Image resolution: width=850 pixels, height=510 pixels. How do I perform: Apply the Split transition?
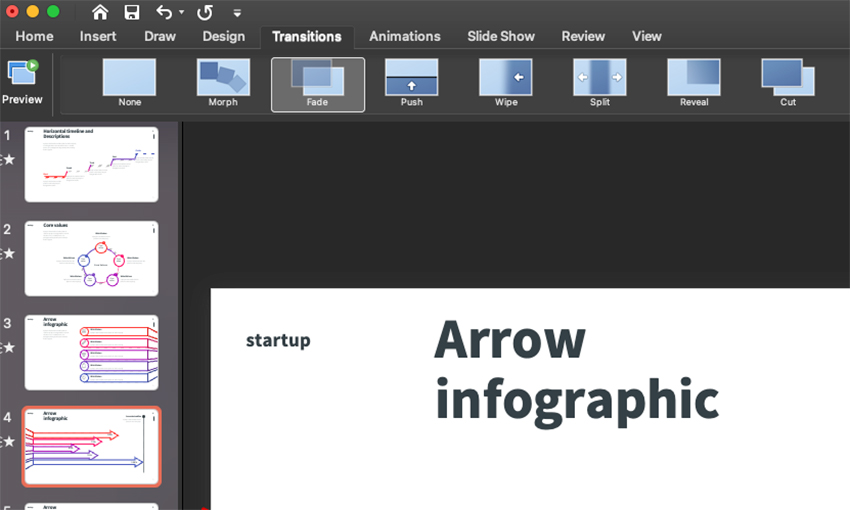600,83
